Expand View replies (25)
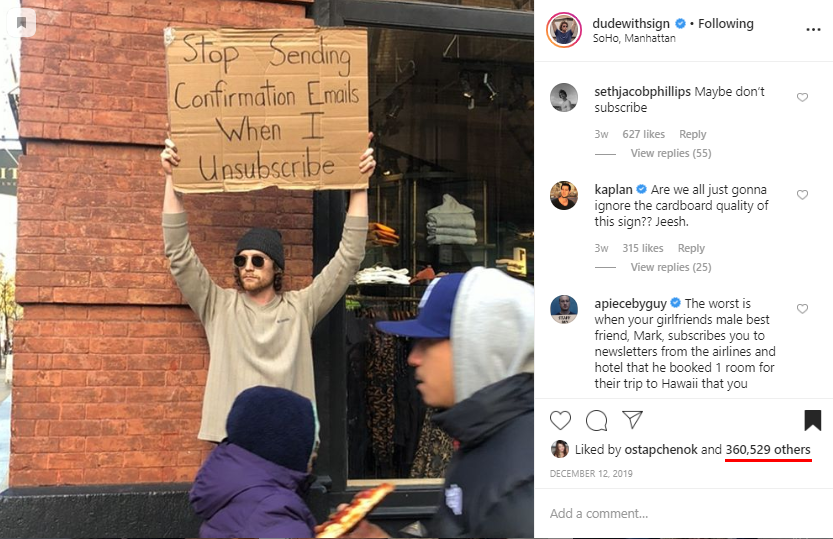 click(670, 267)
